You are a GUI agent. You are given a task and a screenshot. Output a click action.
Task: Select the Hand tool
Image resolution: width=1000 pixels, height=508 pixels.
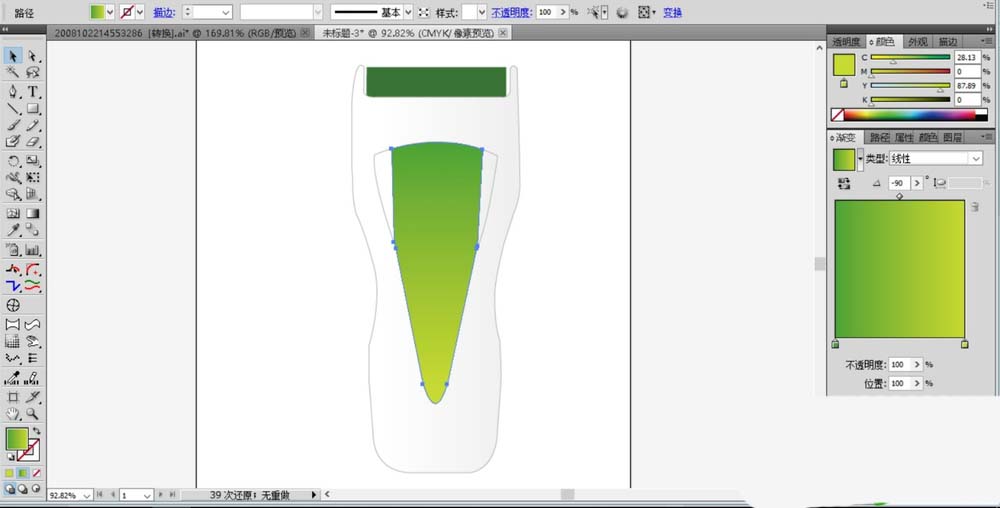coord(12,414)
